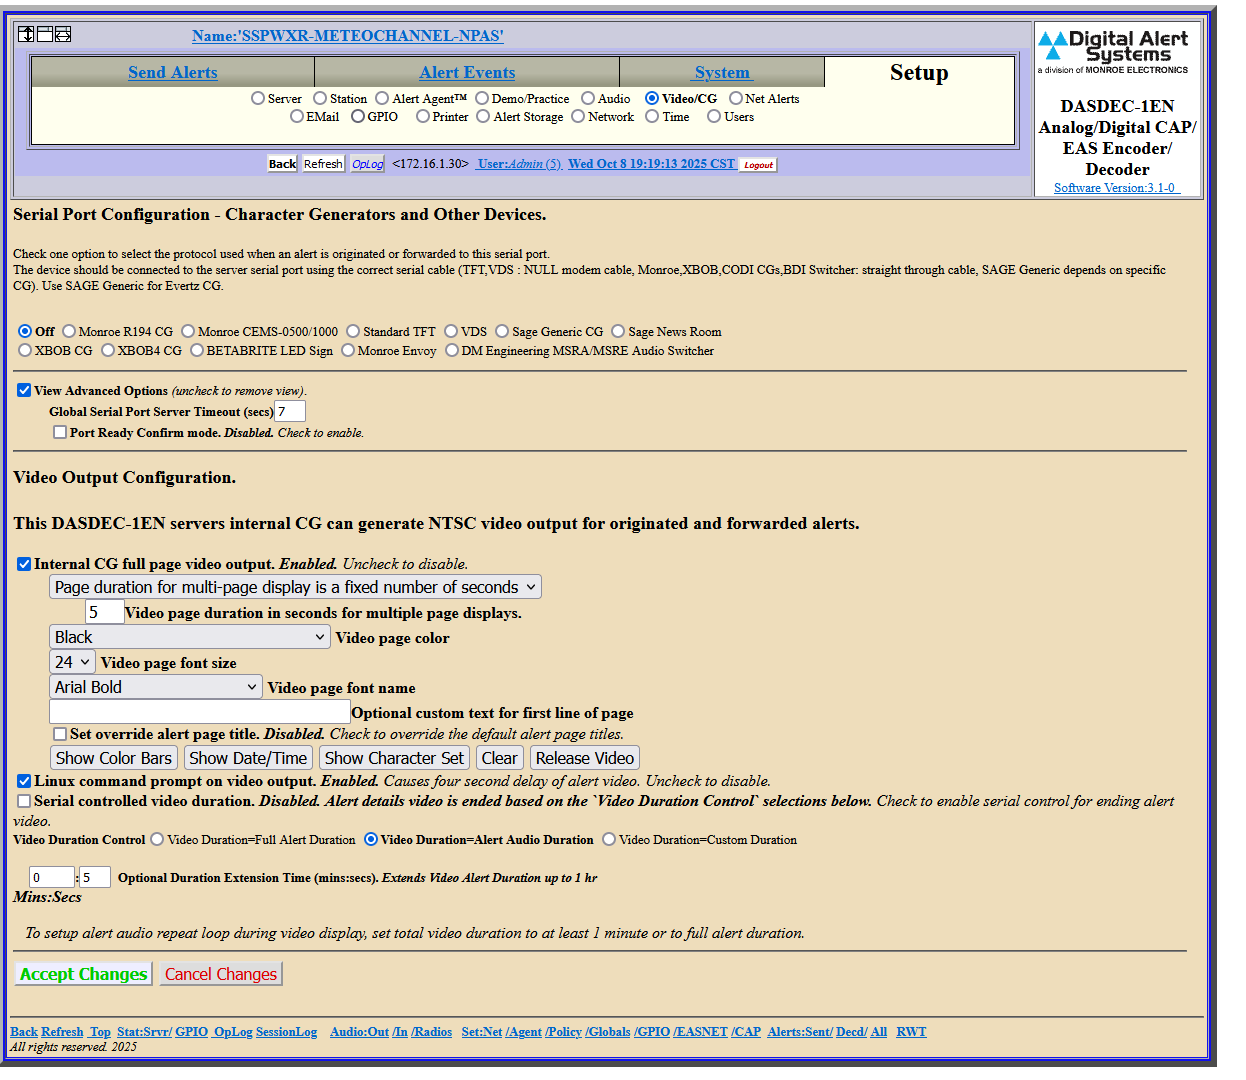Screen dimensions: 1246x1080
Task: Click the horizontal resize layout icon
Action: (63, 34)
